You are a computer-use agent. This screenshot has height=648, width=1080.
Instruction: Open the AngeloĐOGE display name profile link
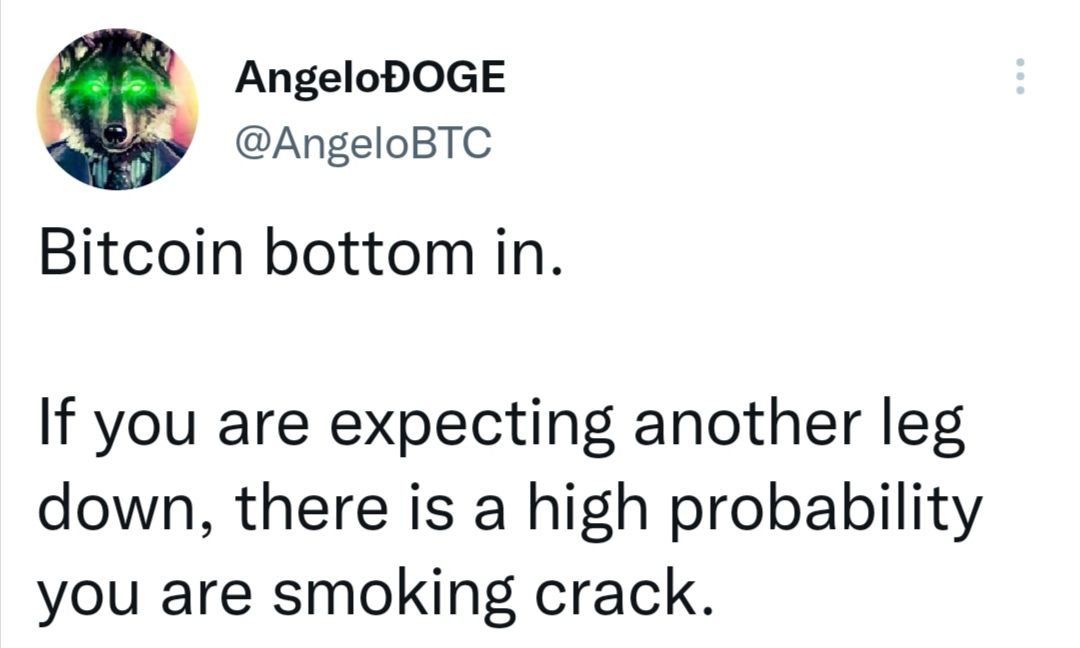pos(370,78)
